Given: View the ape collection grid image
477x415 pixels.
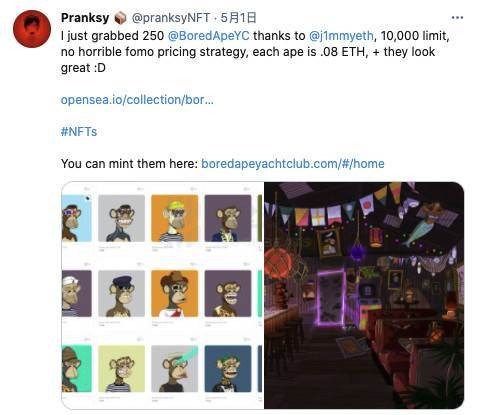Looking at the screenshot, I should pos(163,295).
